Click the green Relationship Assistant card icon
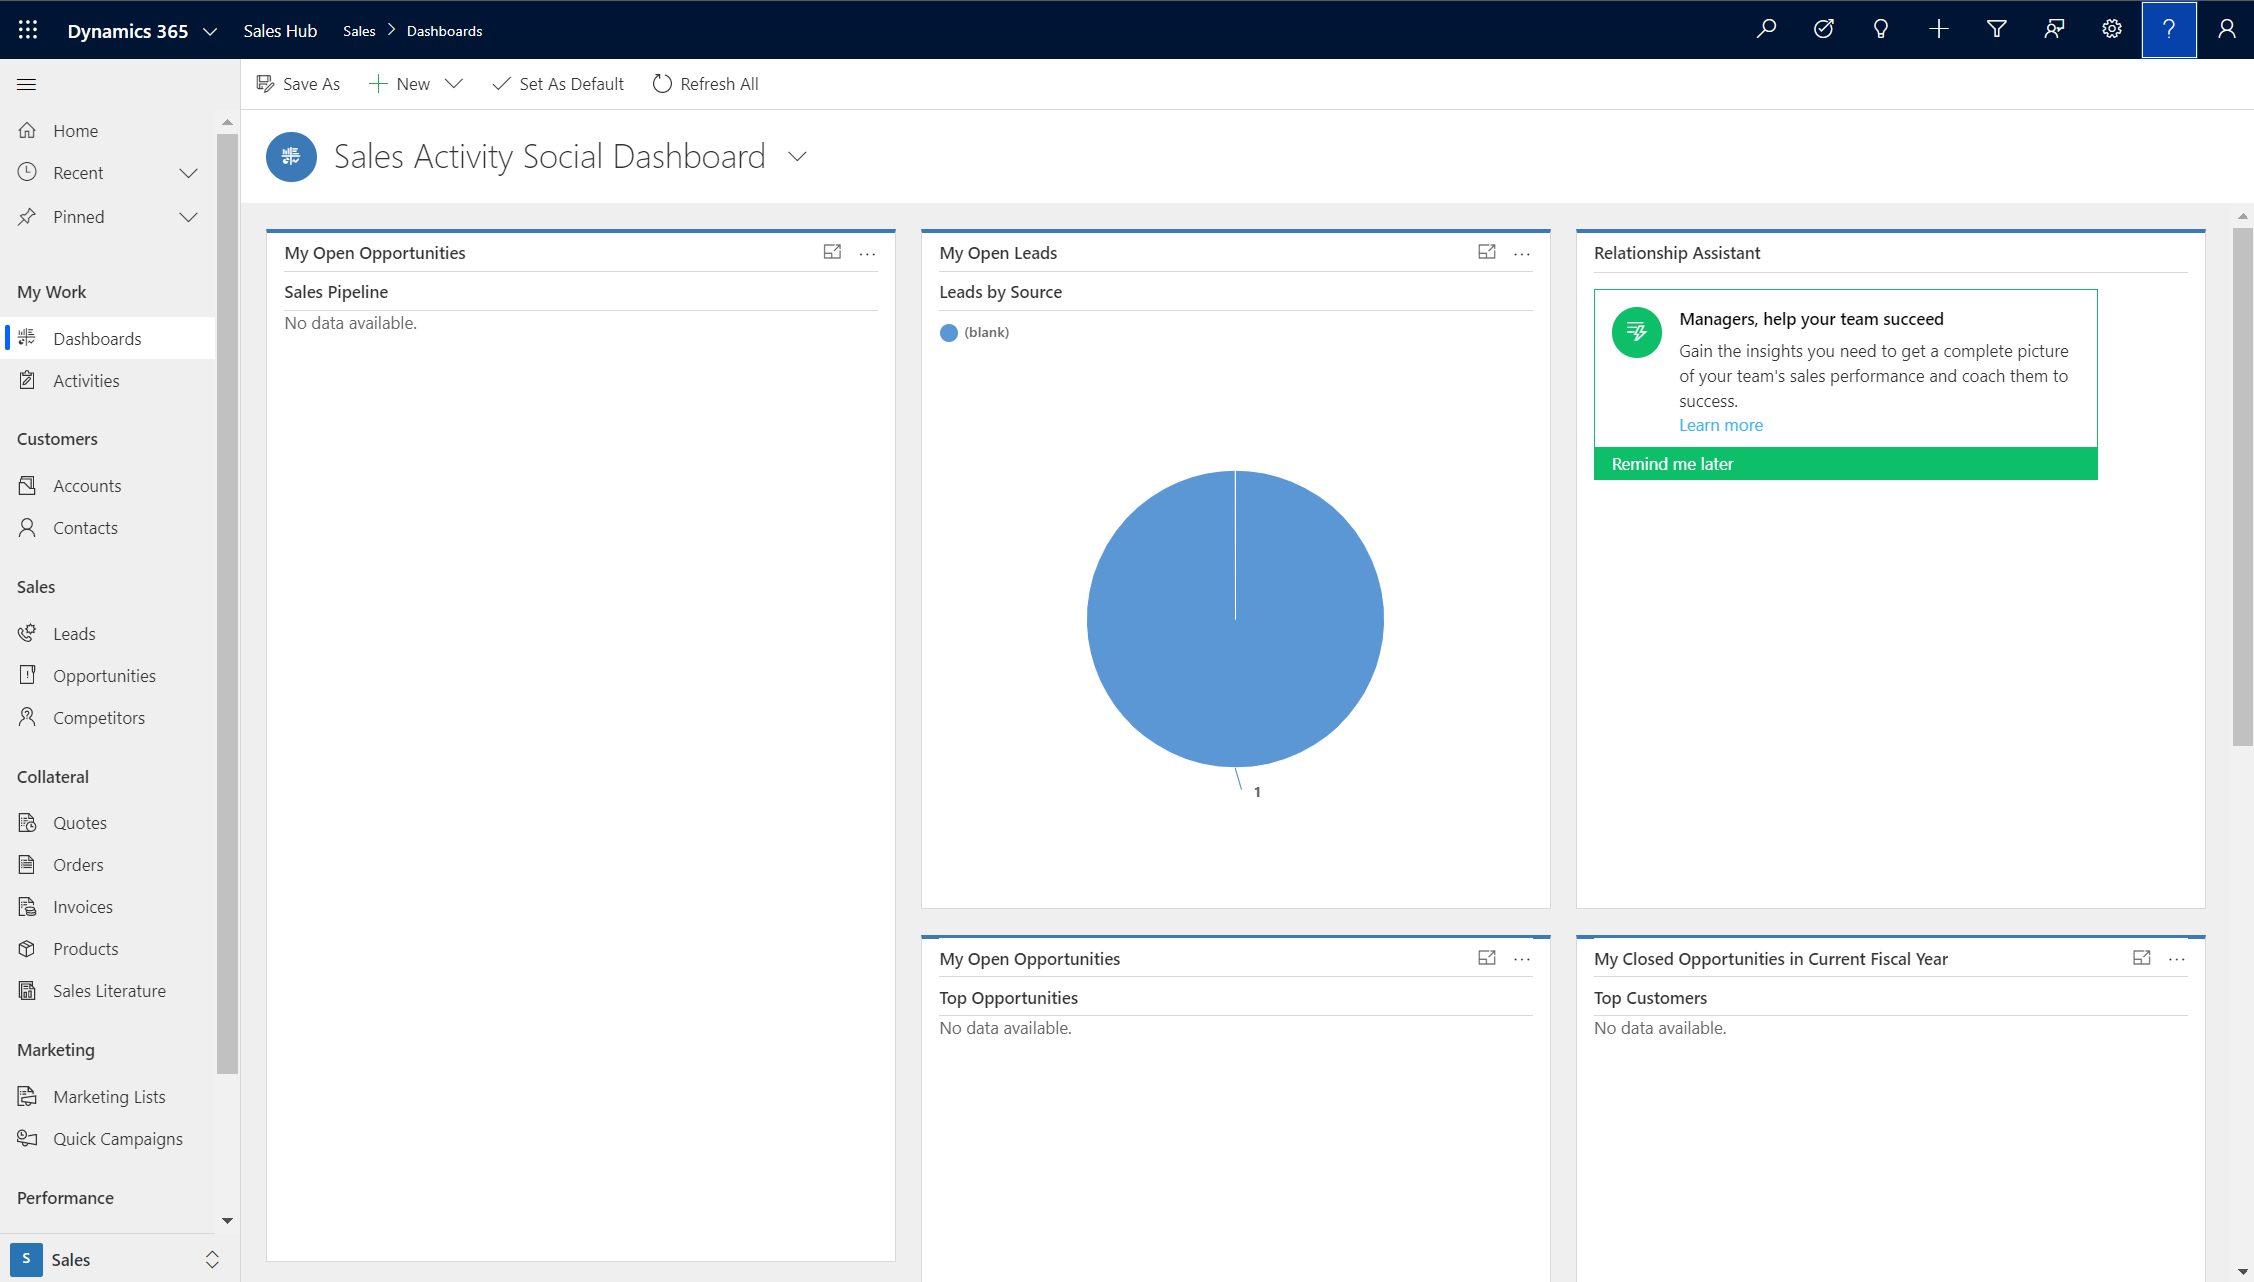This screenshot has width=2254, height=1282. [x=1637, y=332]
